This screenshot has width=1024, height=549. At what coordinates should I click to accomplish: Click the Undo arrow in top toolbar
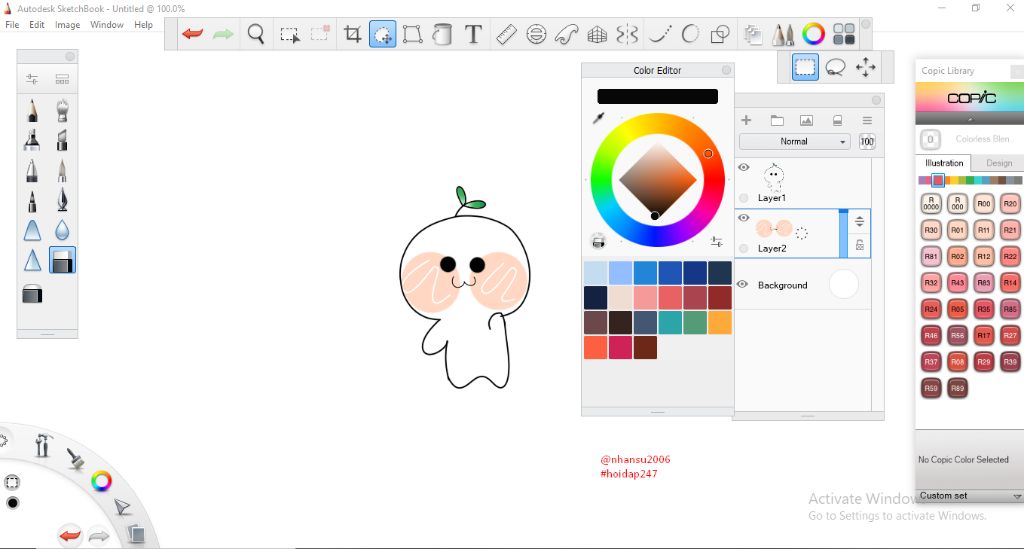[x=193, y=34]
